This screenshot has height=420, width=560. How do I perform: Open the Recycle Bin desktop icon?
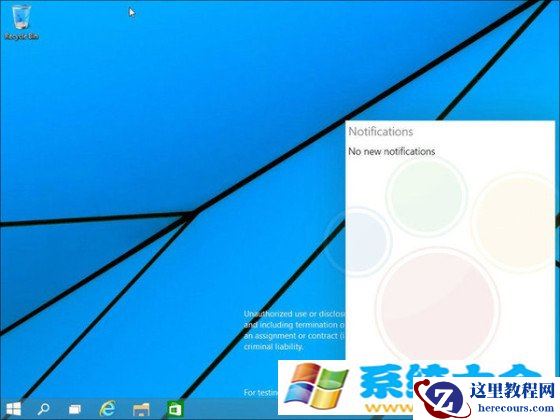tap(21, 22)
